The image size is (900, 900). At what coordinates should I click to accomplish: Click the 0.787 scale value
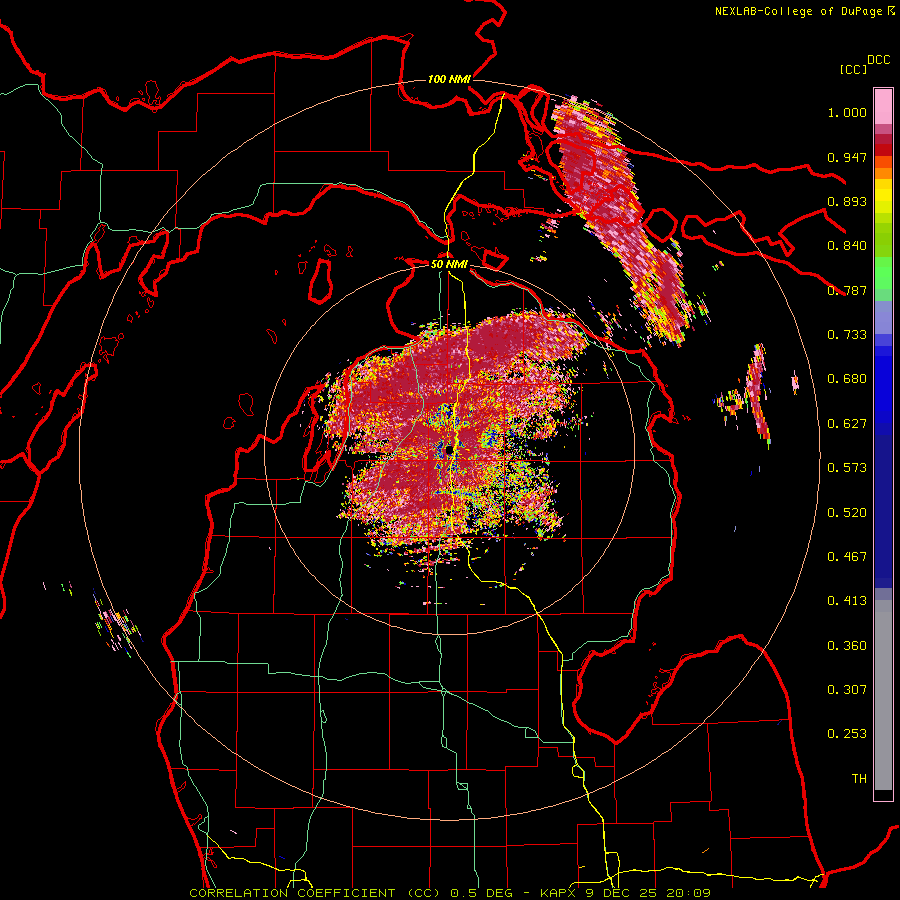click(847, 290)
